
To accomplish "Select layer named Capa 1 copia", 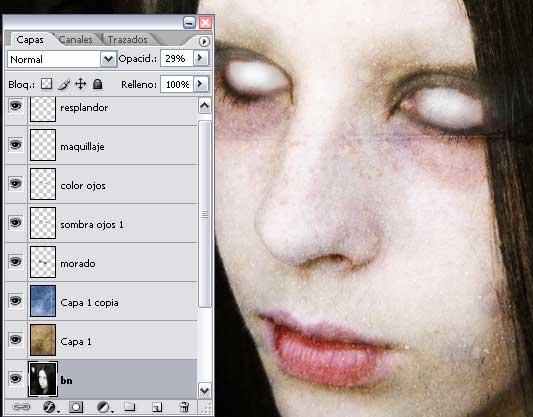I will pyautogui.click(x=89, y=303).
